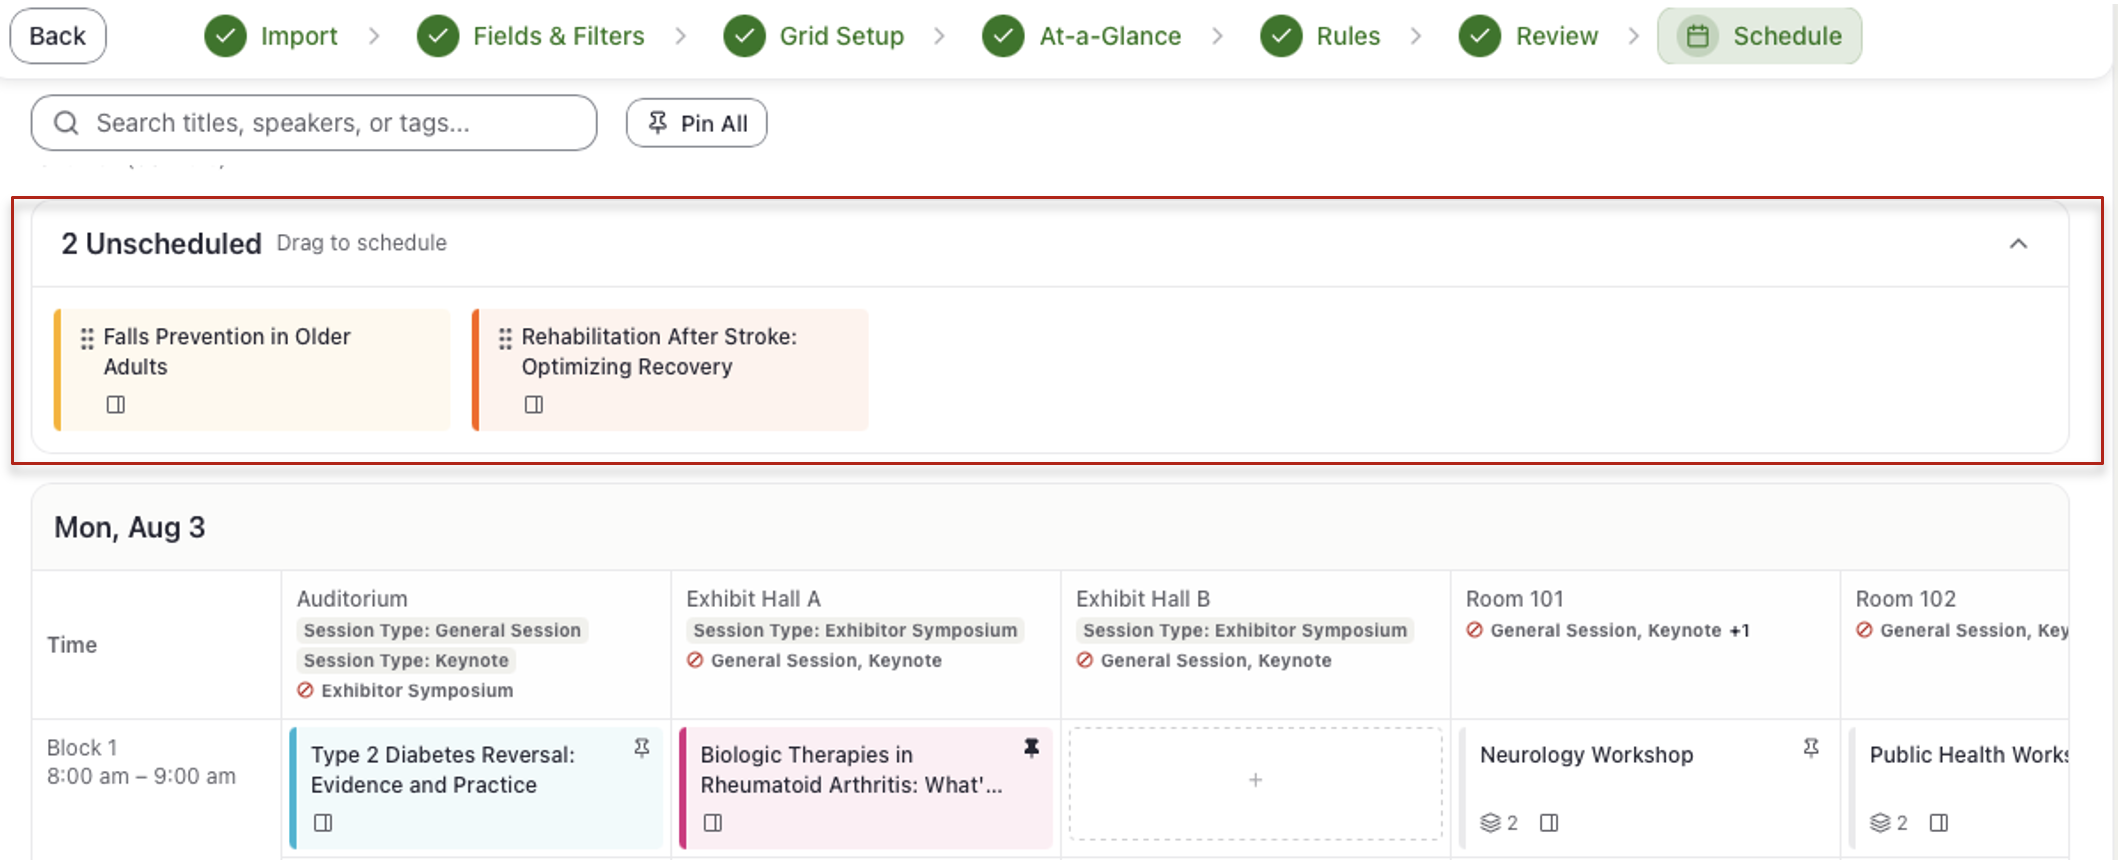The image size is (2118, 862).
Task: Pin the Type 2 Diabetes Reversal session
Action: [x=642, y=747]
